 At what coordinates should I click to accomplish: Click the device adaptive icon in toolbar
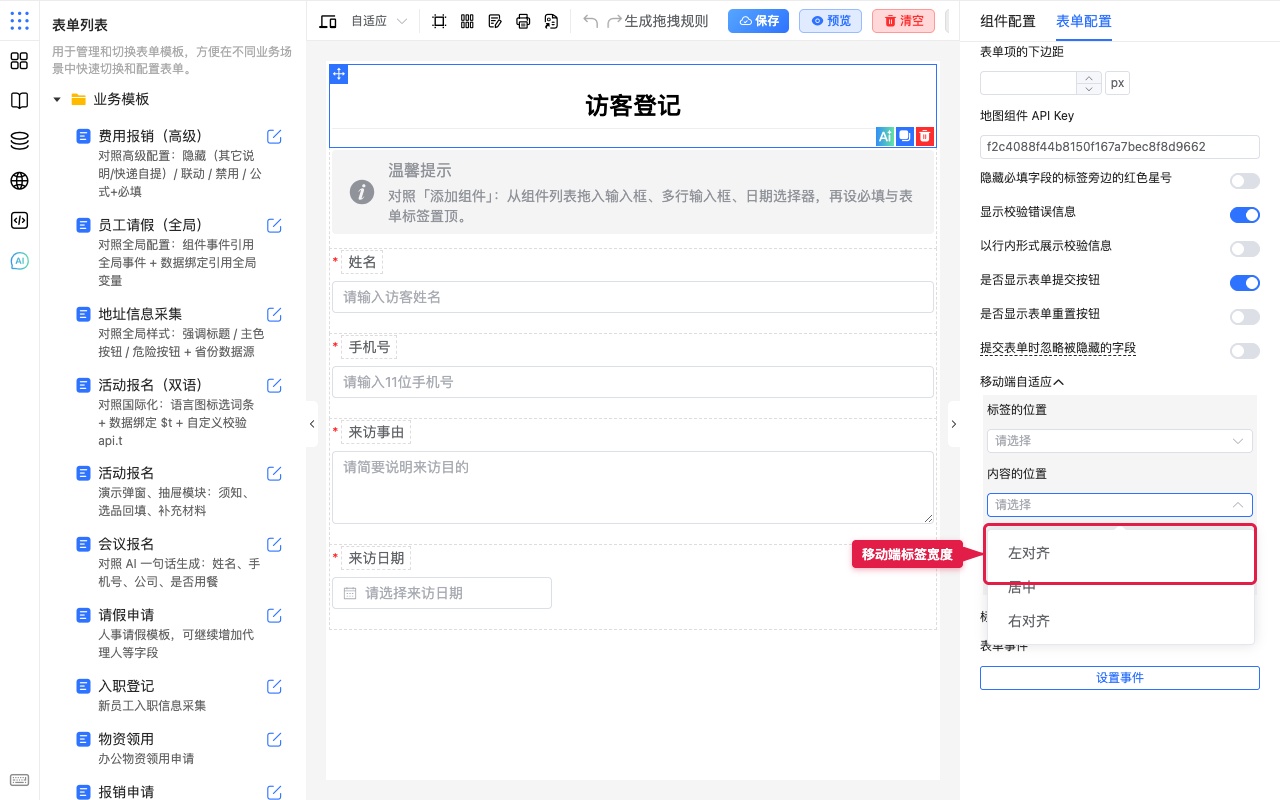pos(328,21)
